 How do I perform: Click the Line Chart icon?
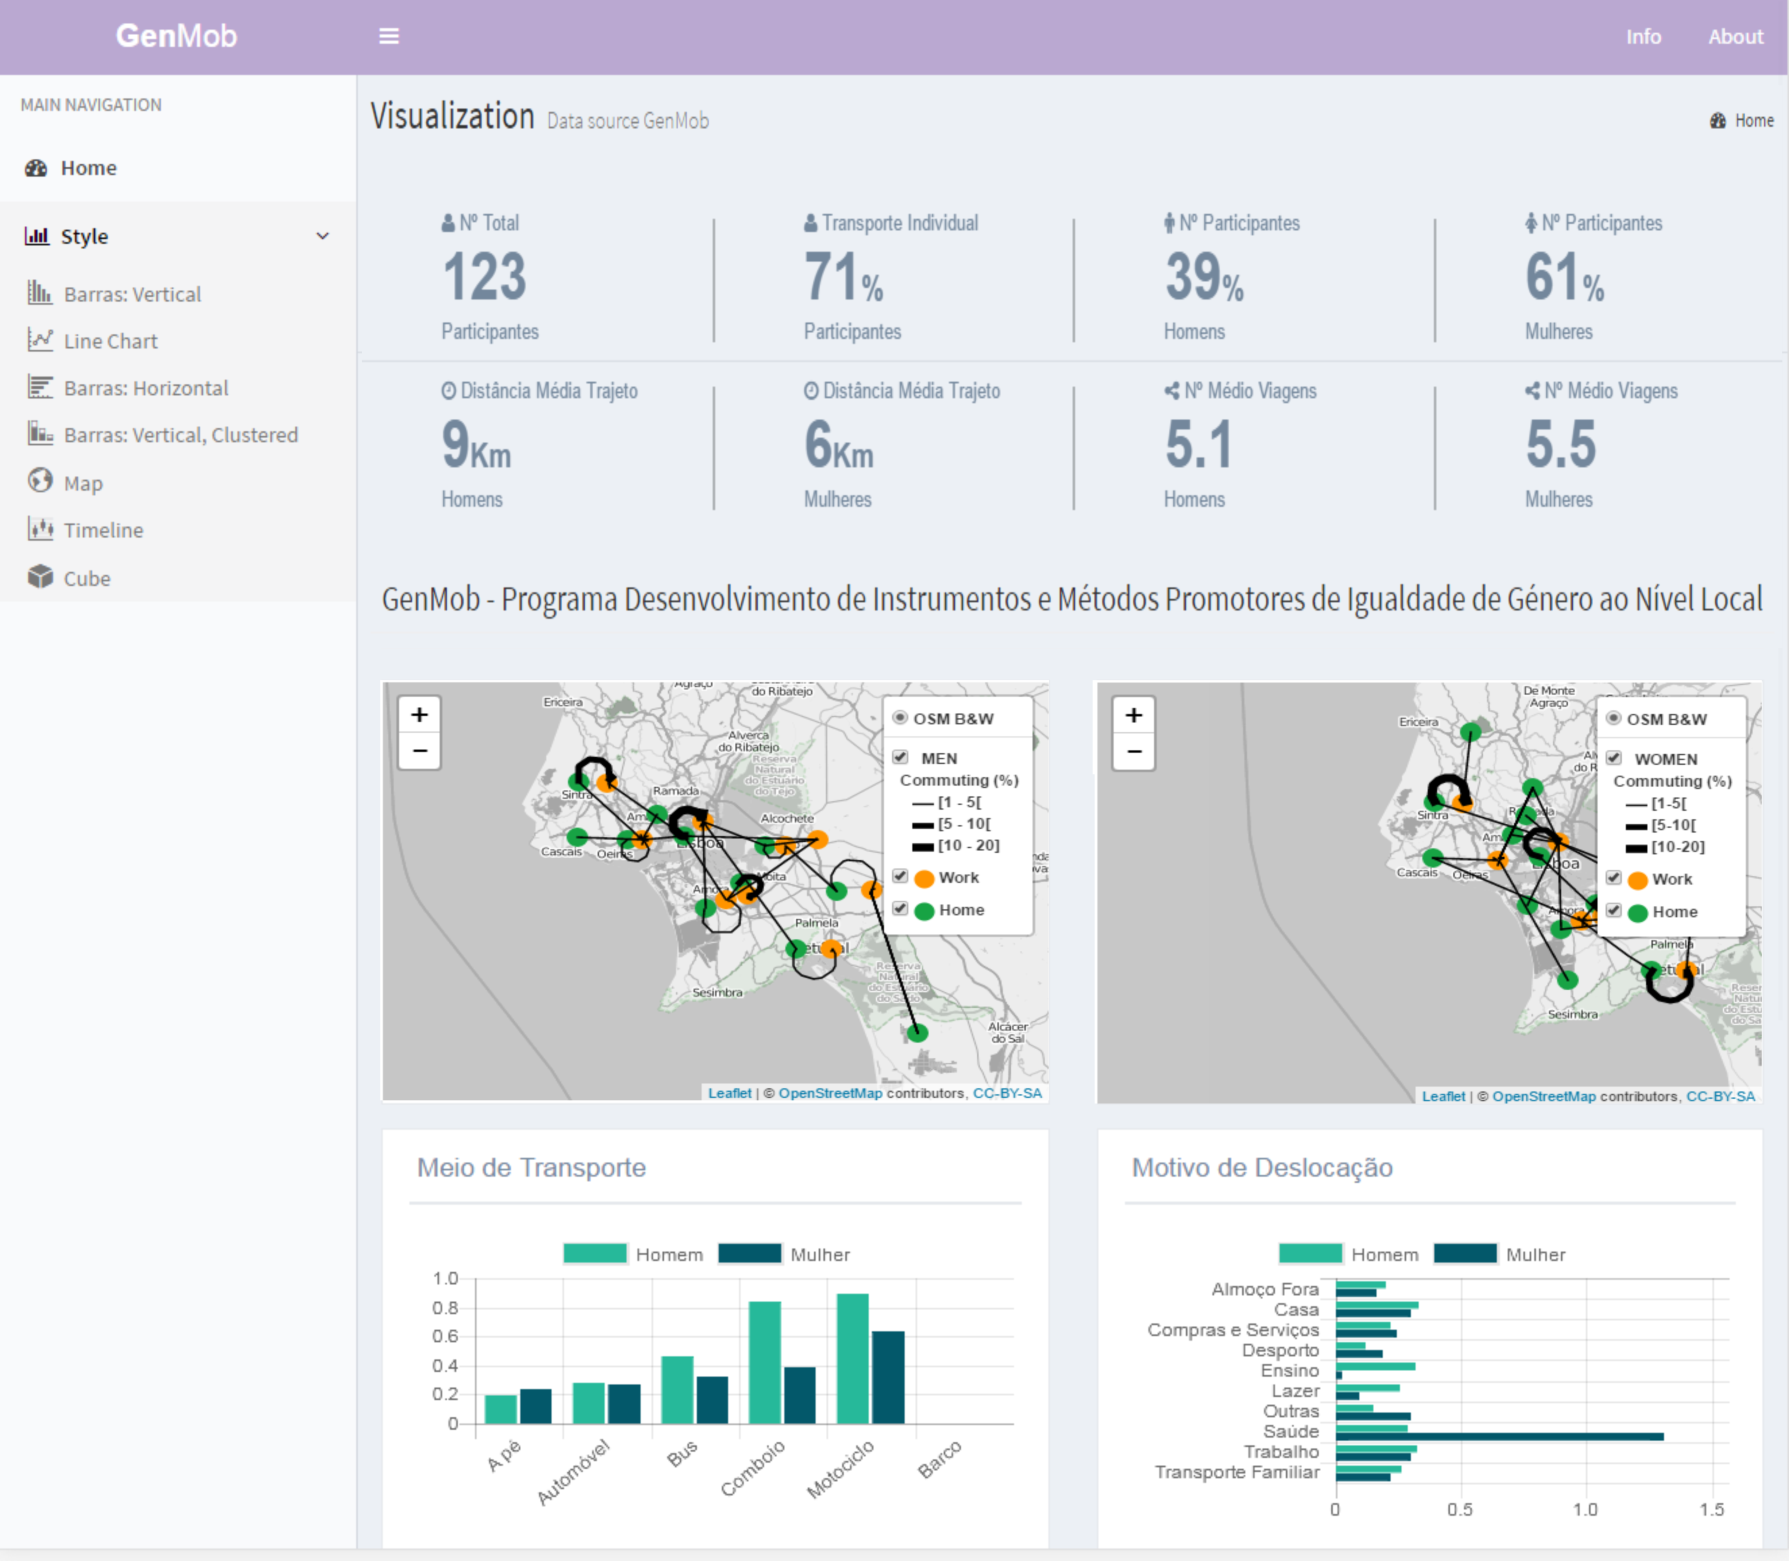click(x=40, y=340)
